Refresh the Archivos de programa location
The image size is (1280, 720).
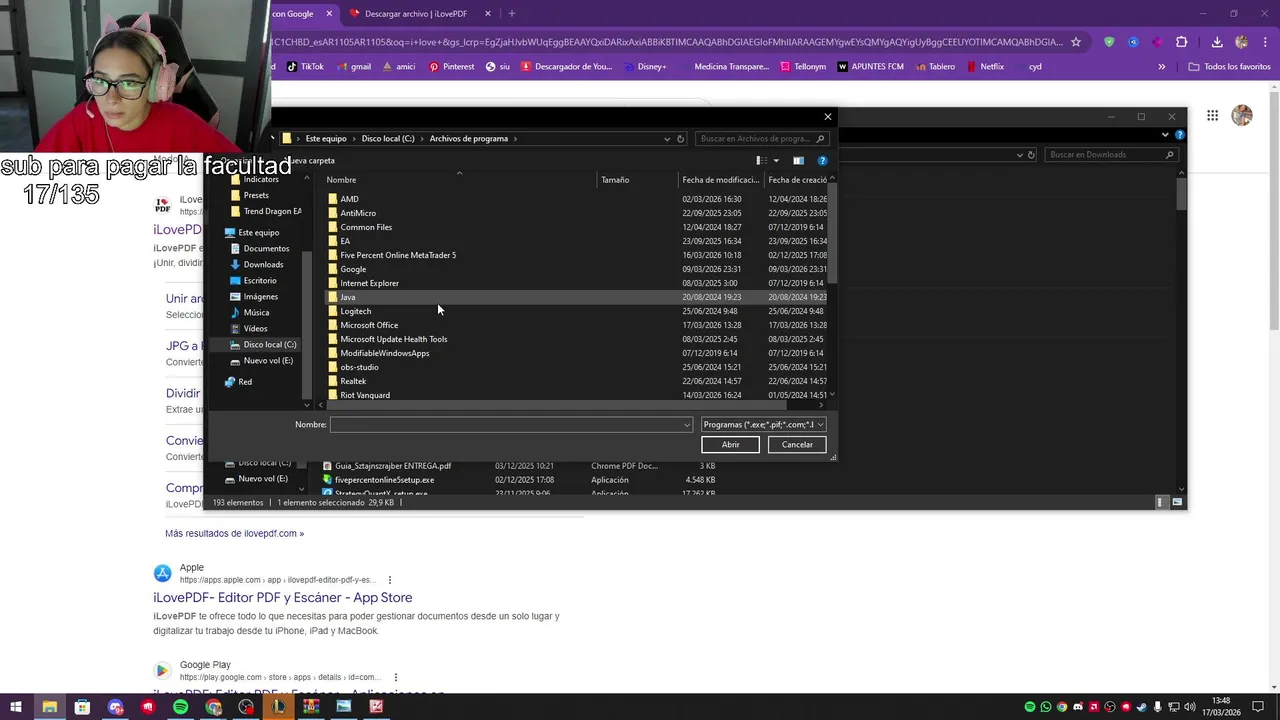tap(680, 139)
